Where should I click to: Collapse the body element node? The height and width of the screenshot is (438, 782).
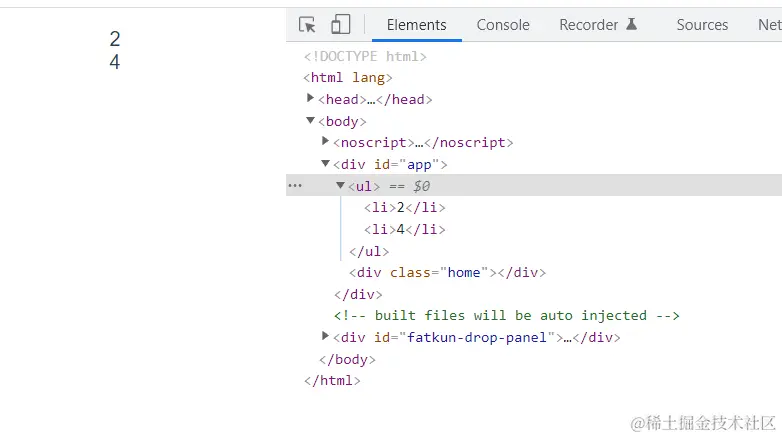[310, 120]
